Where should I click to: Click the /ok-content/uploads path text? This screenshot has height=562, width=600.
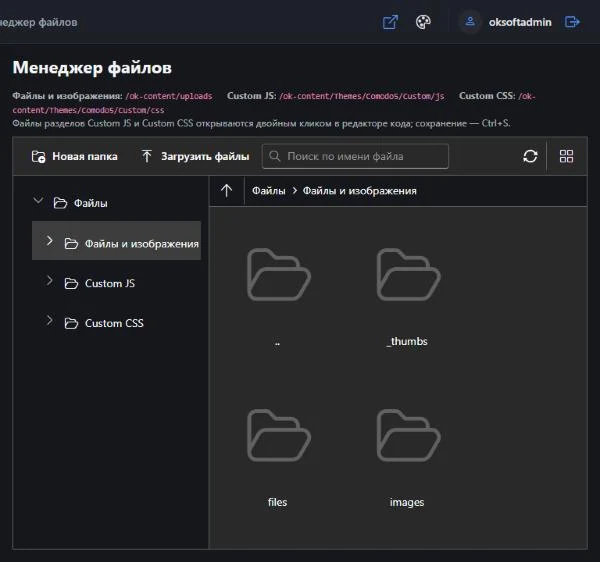point(169,96)
